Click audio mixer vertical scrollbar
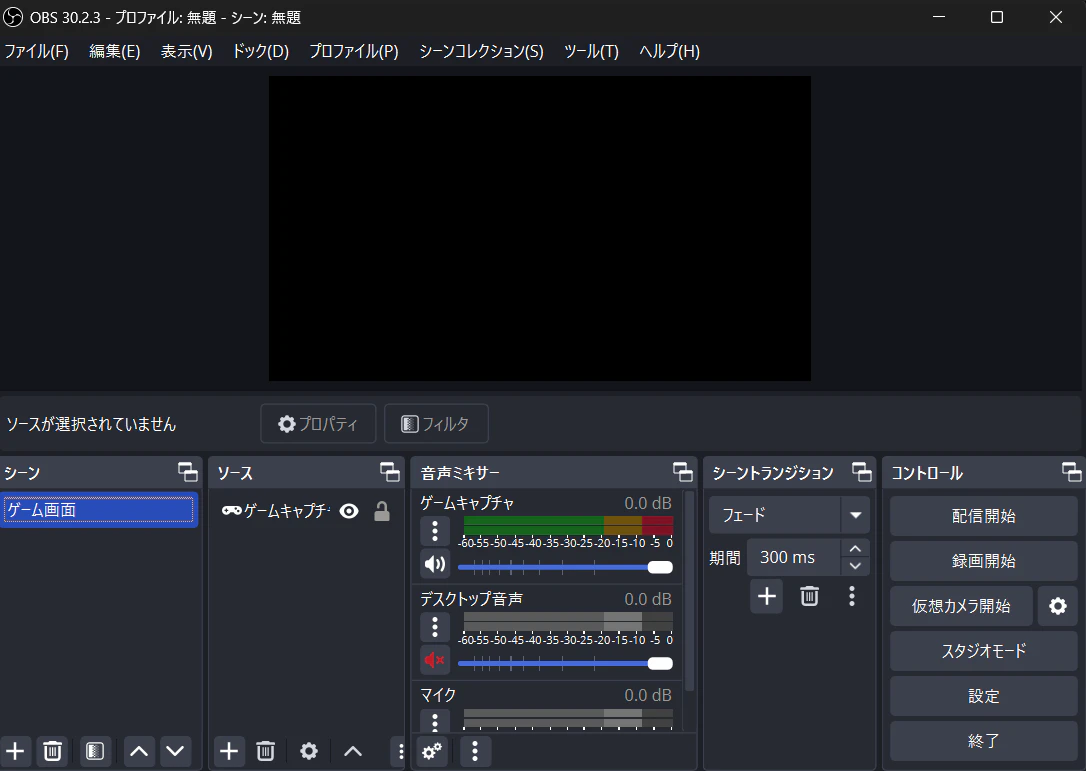This screenshot has height=771, width=1086. (x=689, y=591)
